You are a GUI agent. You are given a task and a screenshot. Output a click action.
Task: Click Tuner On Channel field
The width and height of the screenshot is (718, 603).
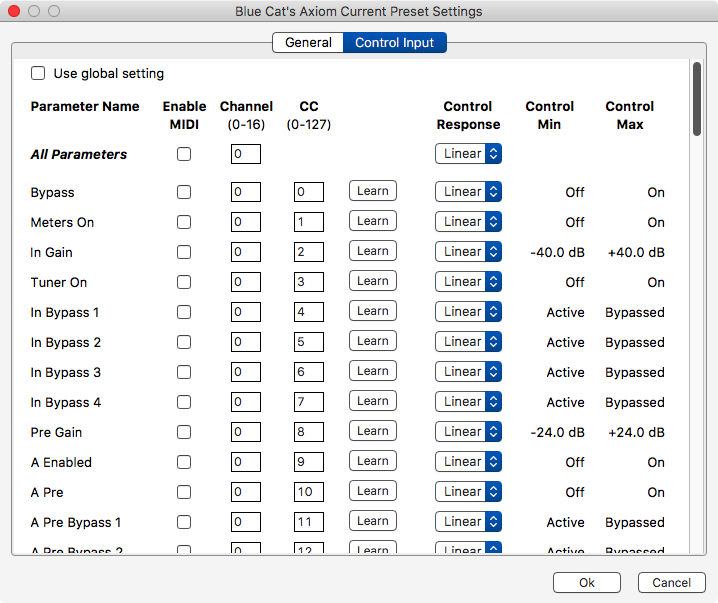pyautogui.click(x=246, y=282)
